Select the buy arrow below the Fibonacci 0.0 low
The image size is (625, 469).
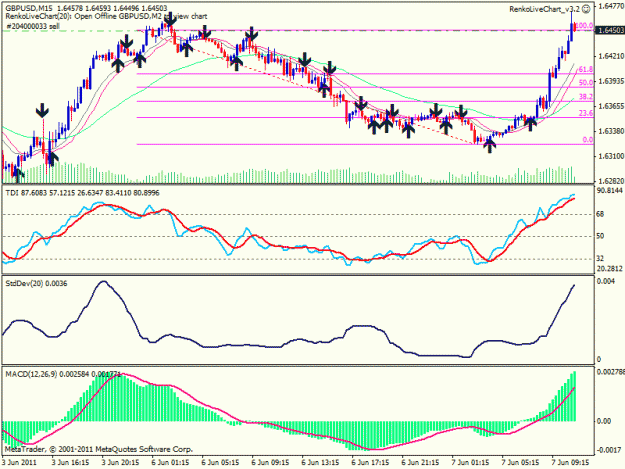click(489, 146)
